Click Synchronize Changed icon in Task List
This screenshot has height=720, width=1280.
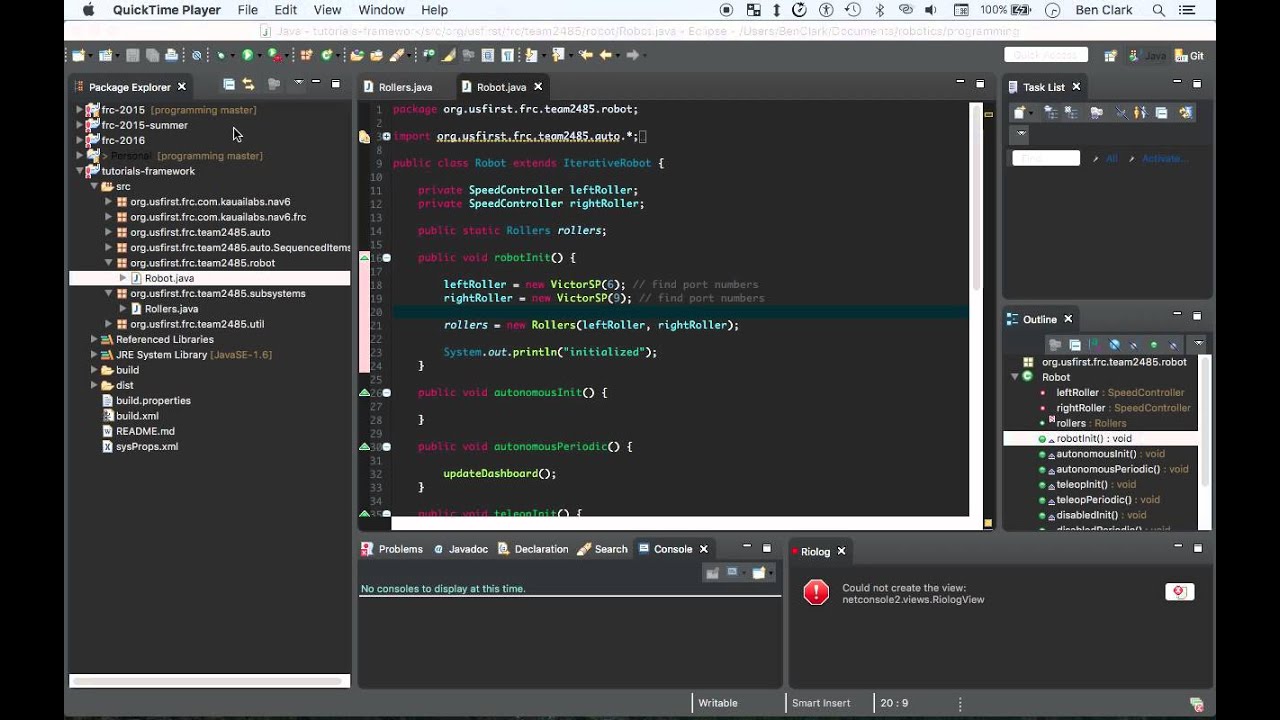point(1186,112)
